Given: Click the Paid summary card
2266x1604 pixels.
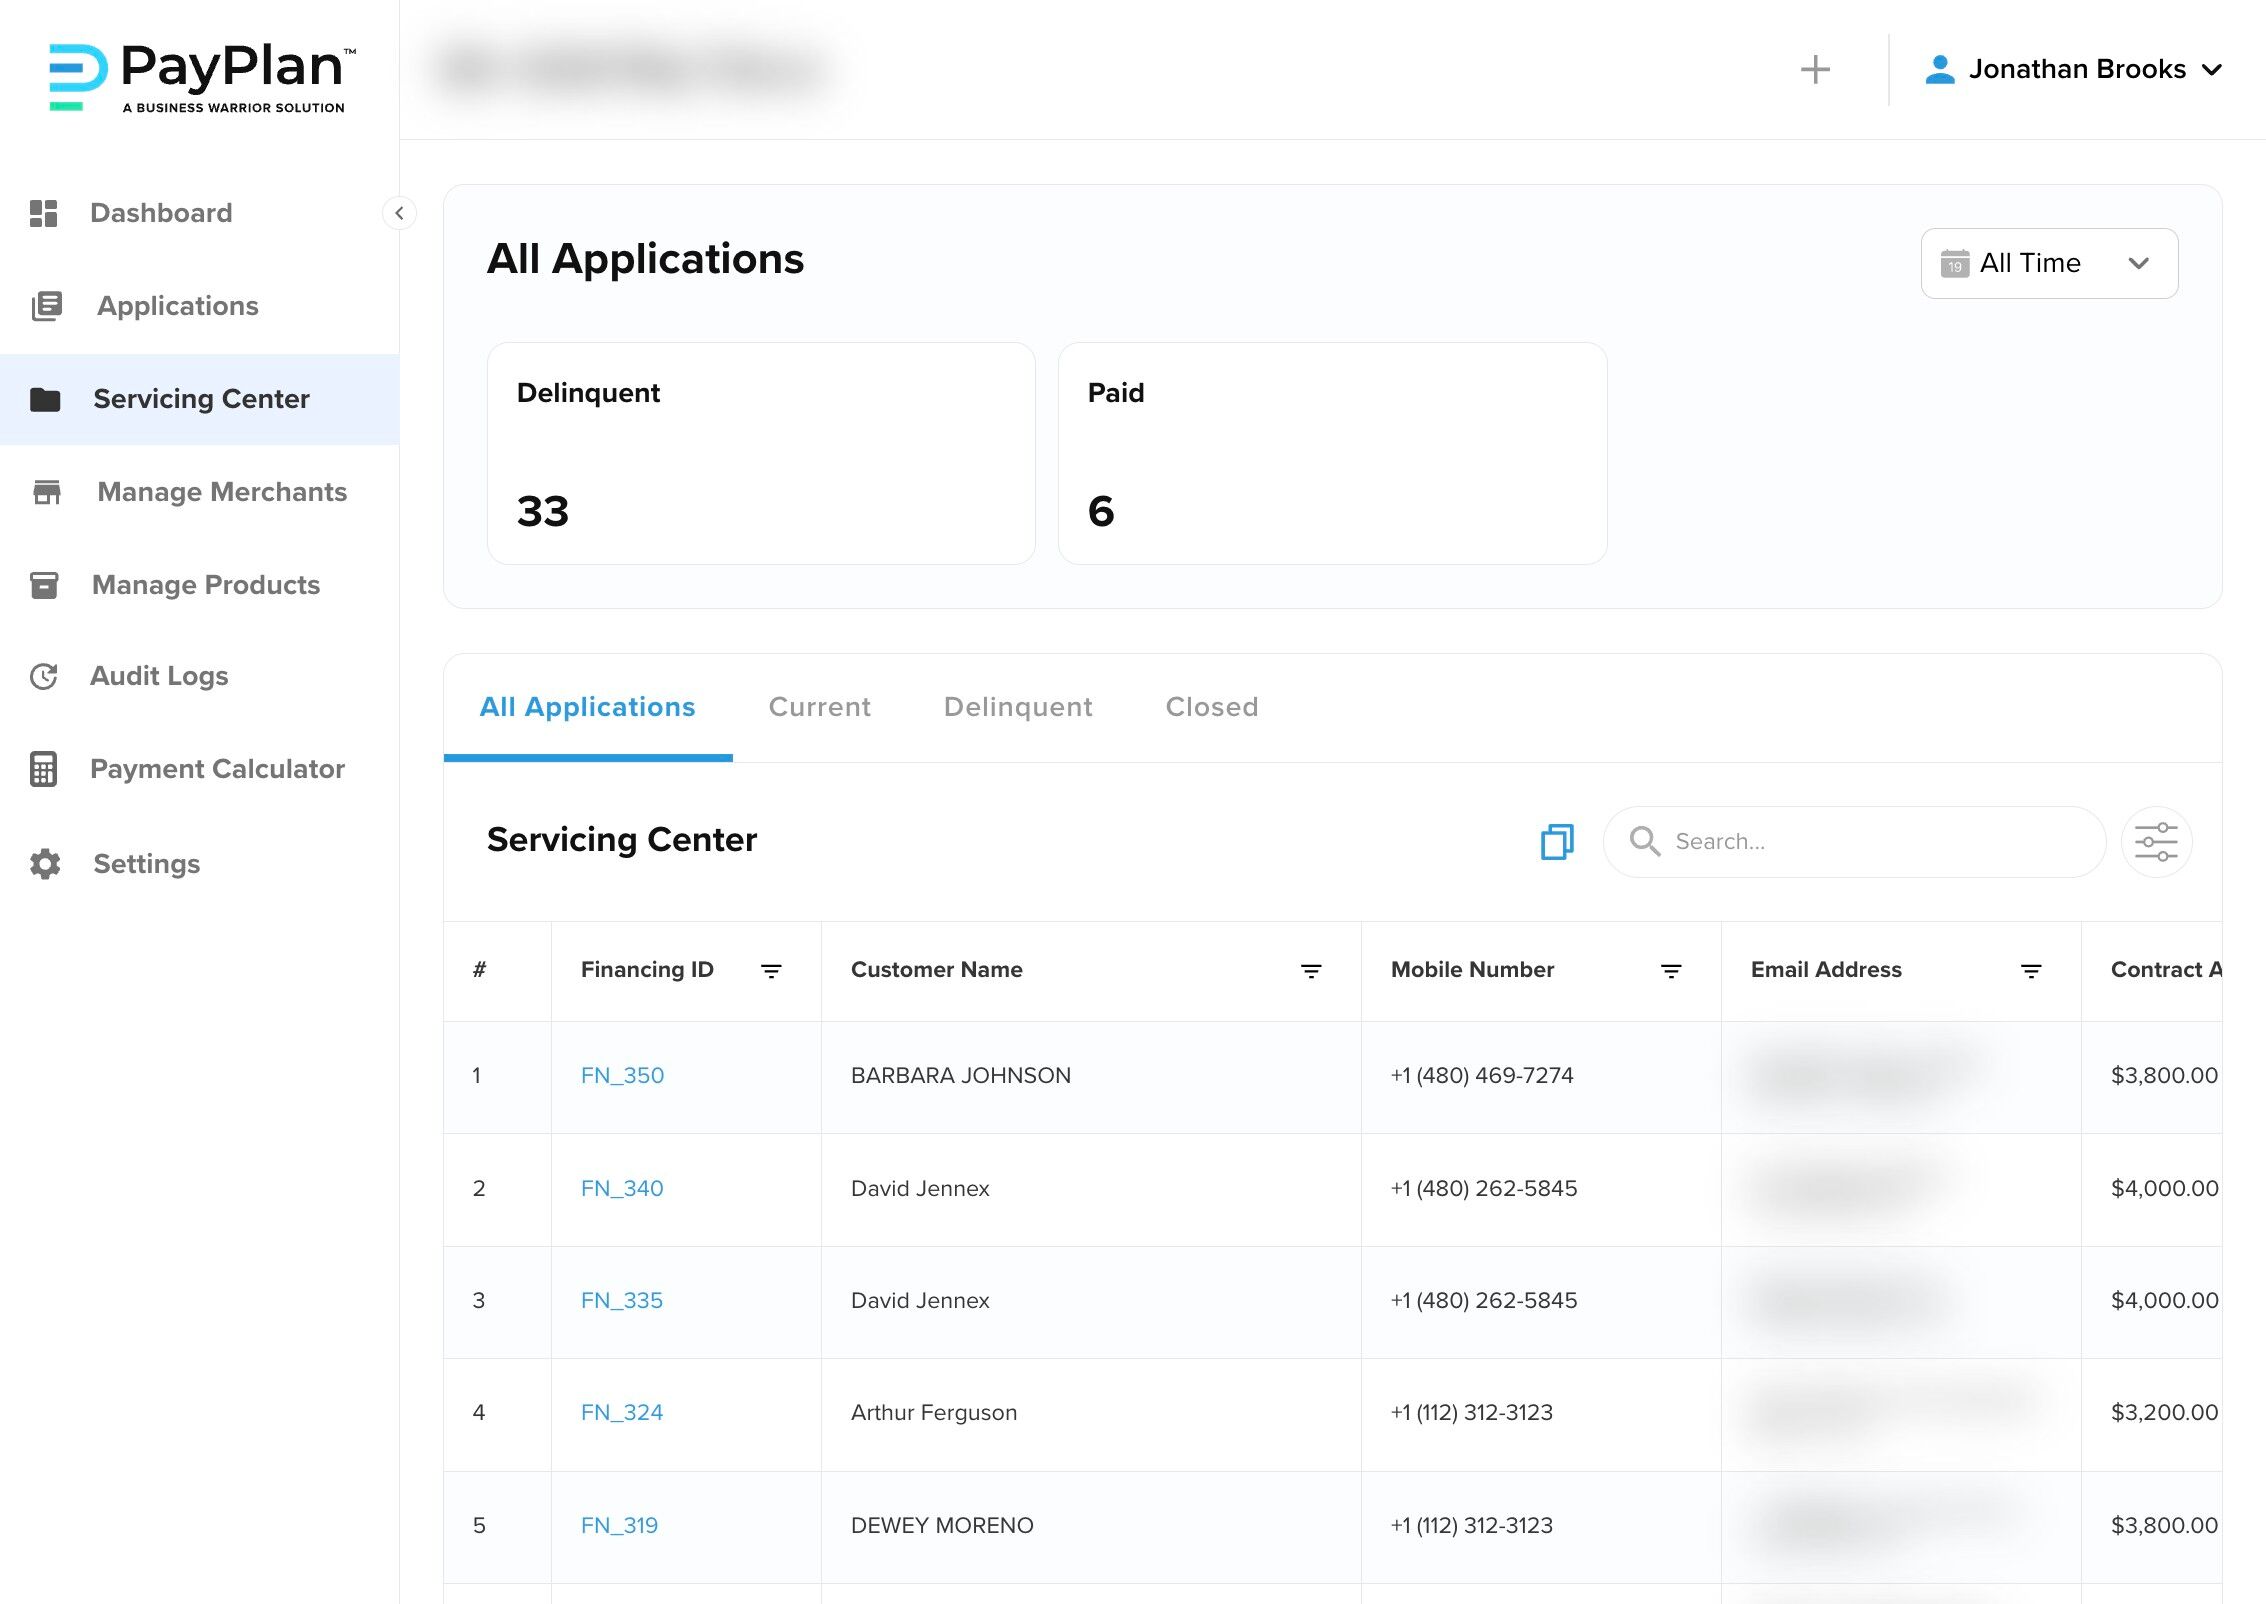Looking at the screenshot, I should (x=1332, y=454).
